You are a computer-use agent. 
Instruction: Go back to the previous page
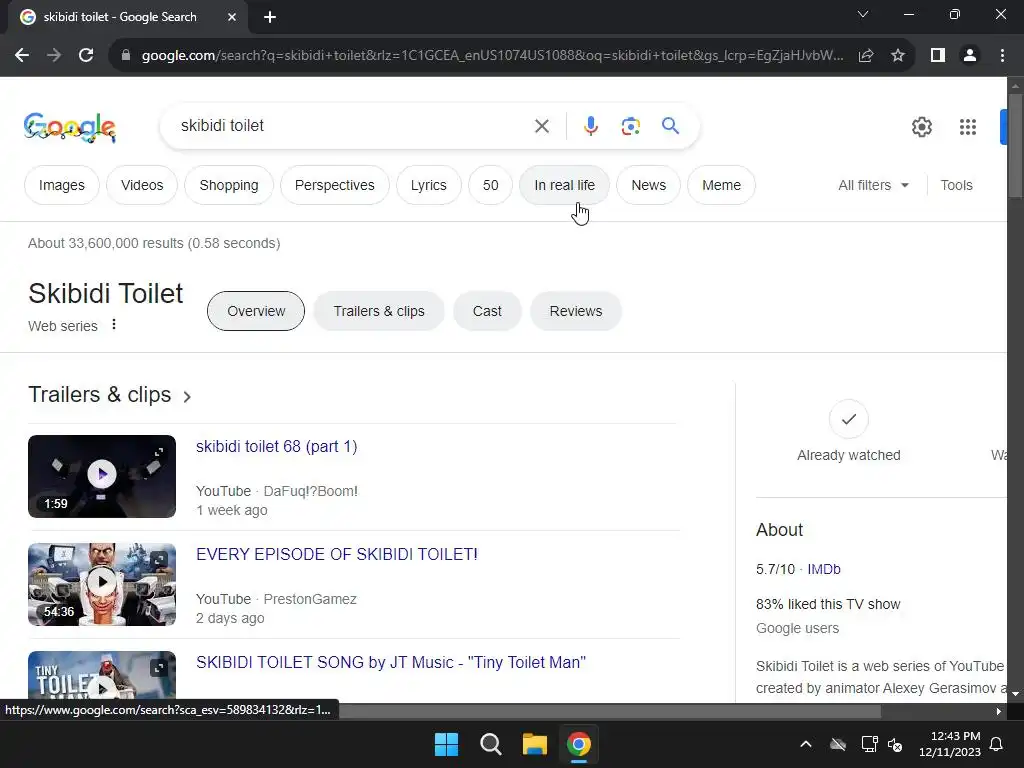tap(22, 56)
